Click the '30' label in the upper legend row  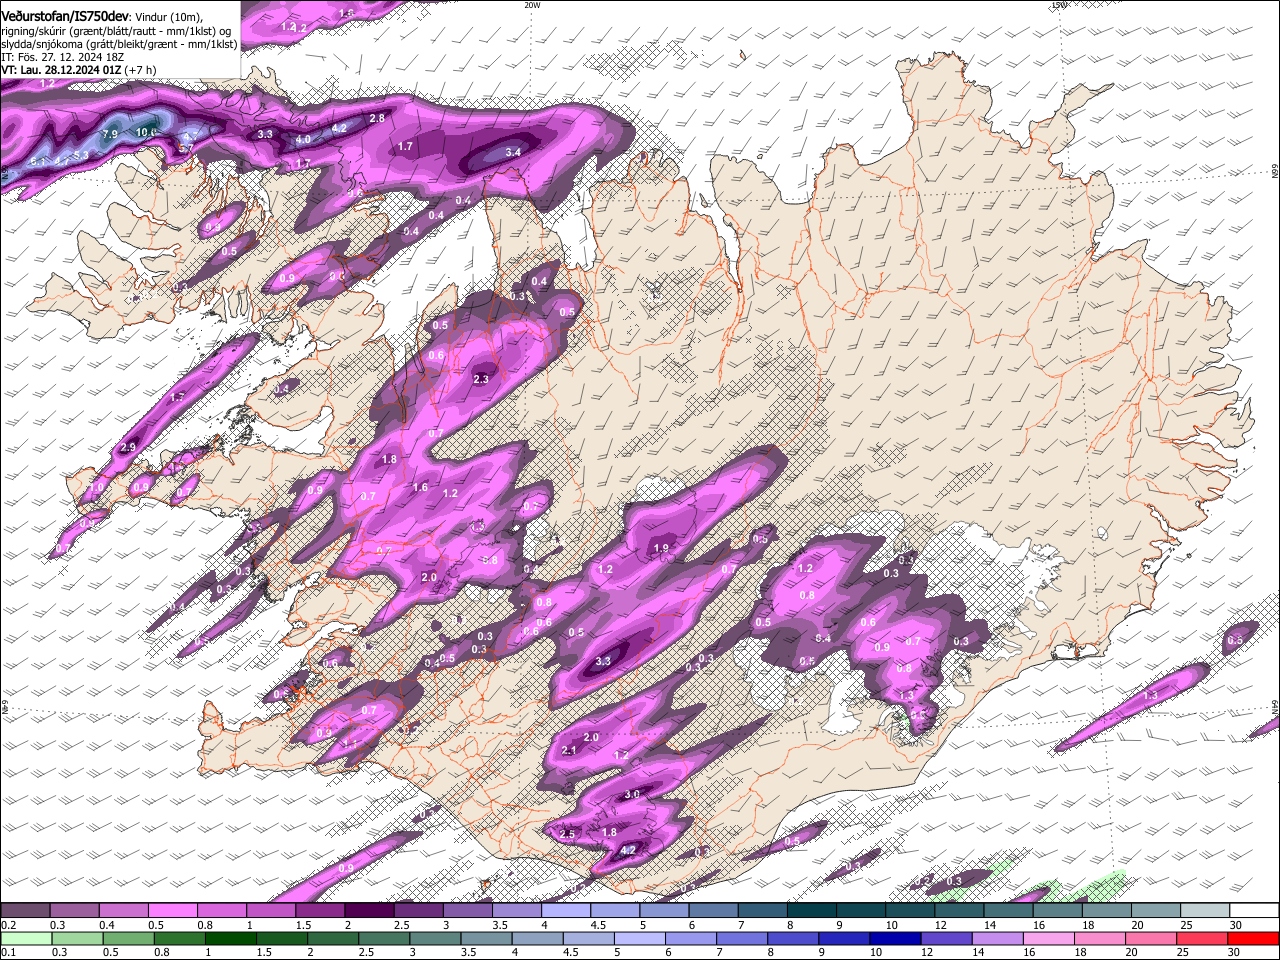coord(1235,925)
